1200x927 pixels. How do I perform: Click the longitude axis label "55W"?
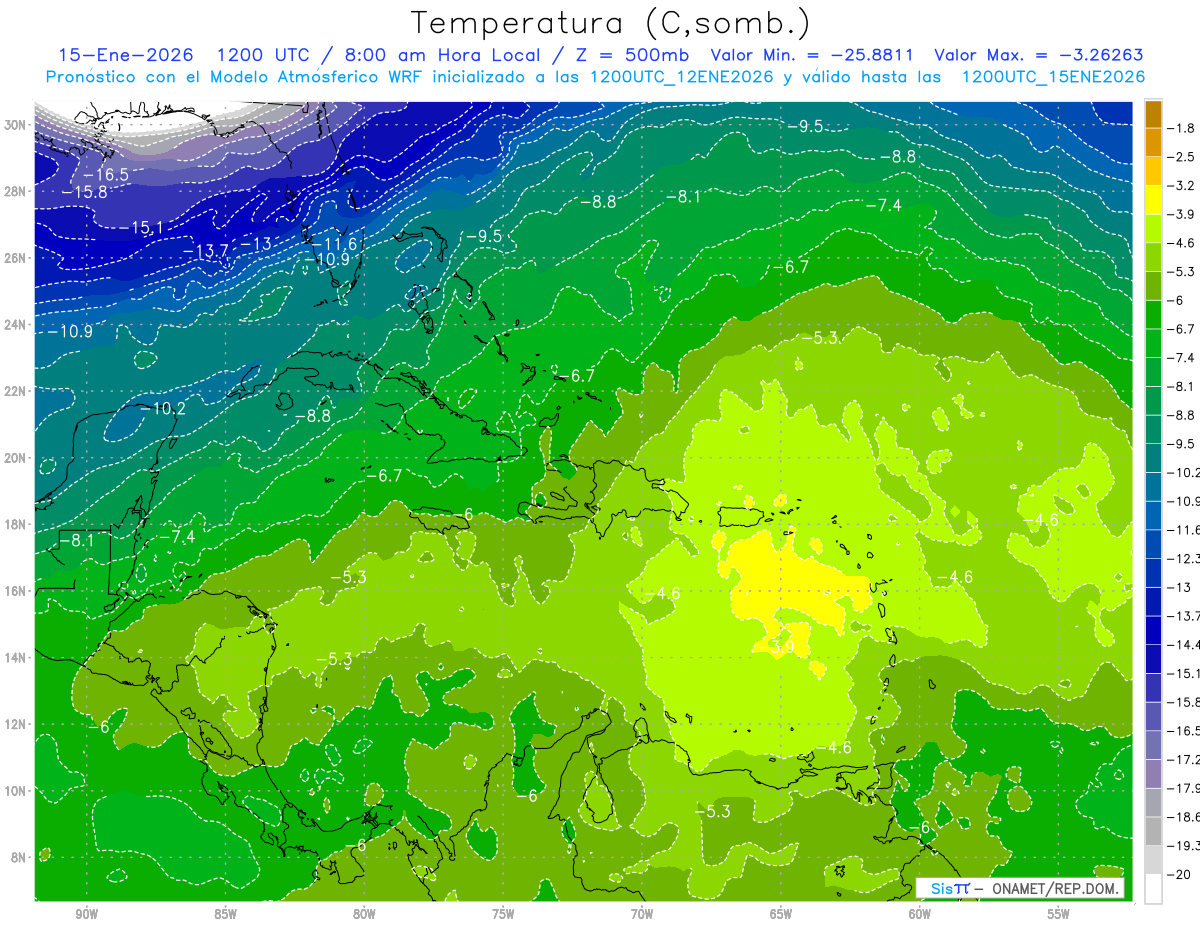tap(1059, 914)
